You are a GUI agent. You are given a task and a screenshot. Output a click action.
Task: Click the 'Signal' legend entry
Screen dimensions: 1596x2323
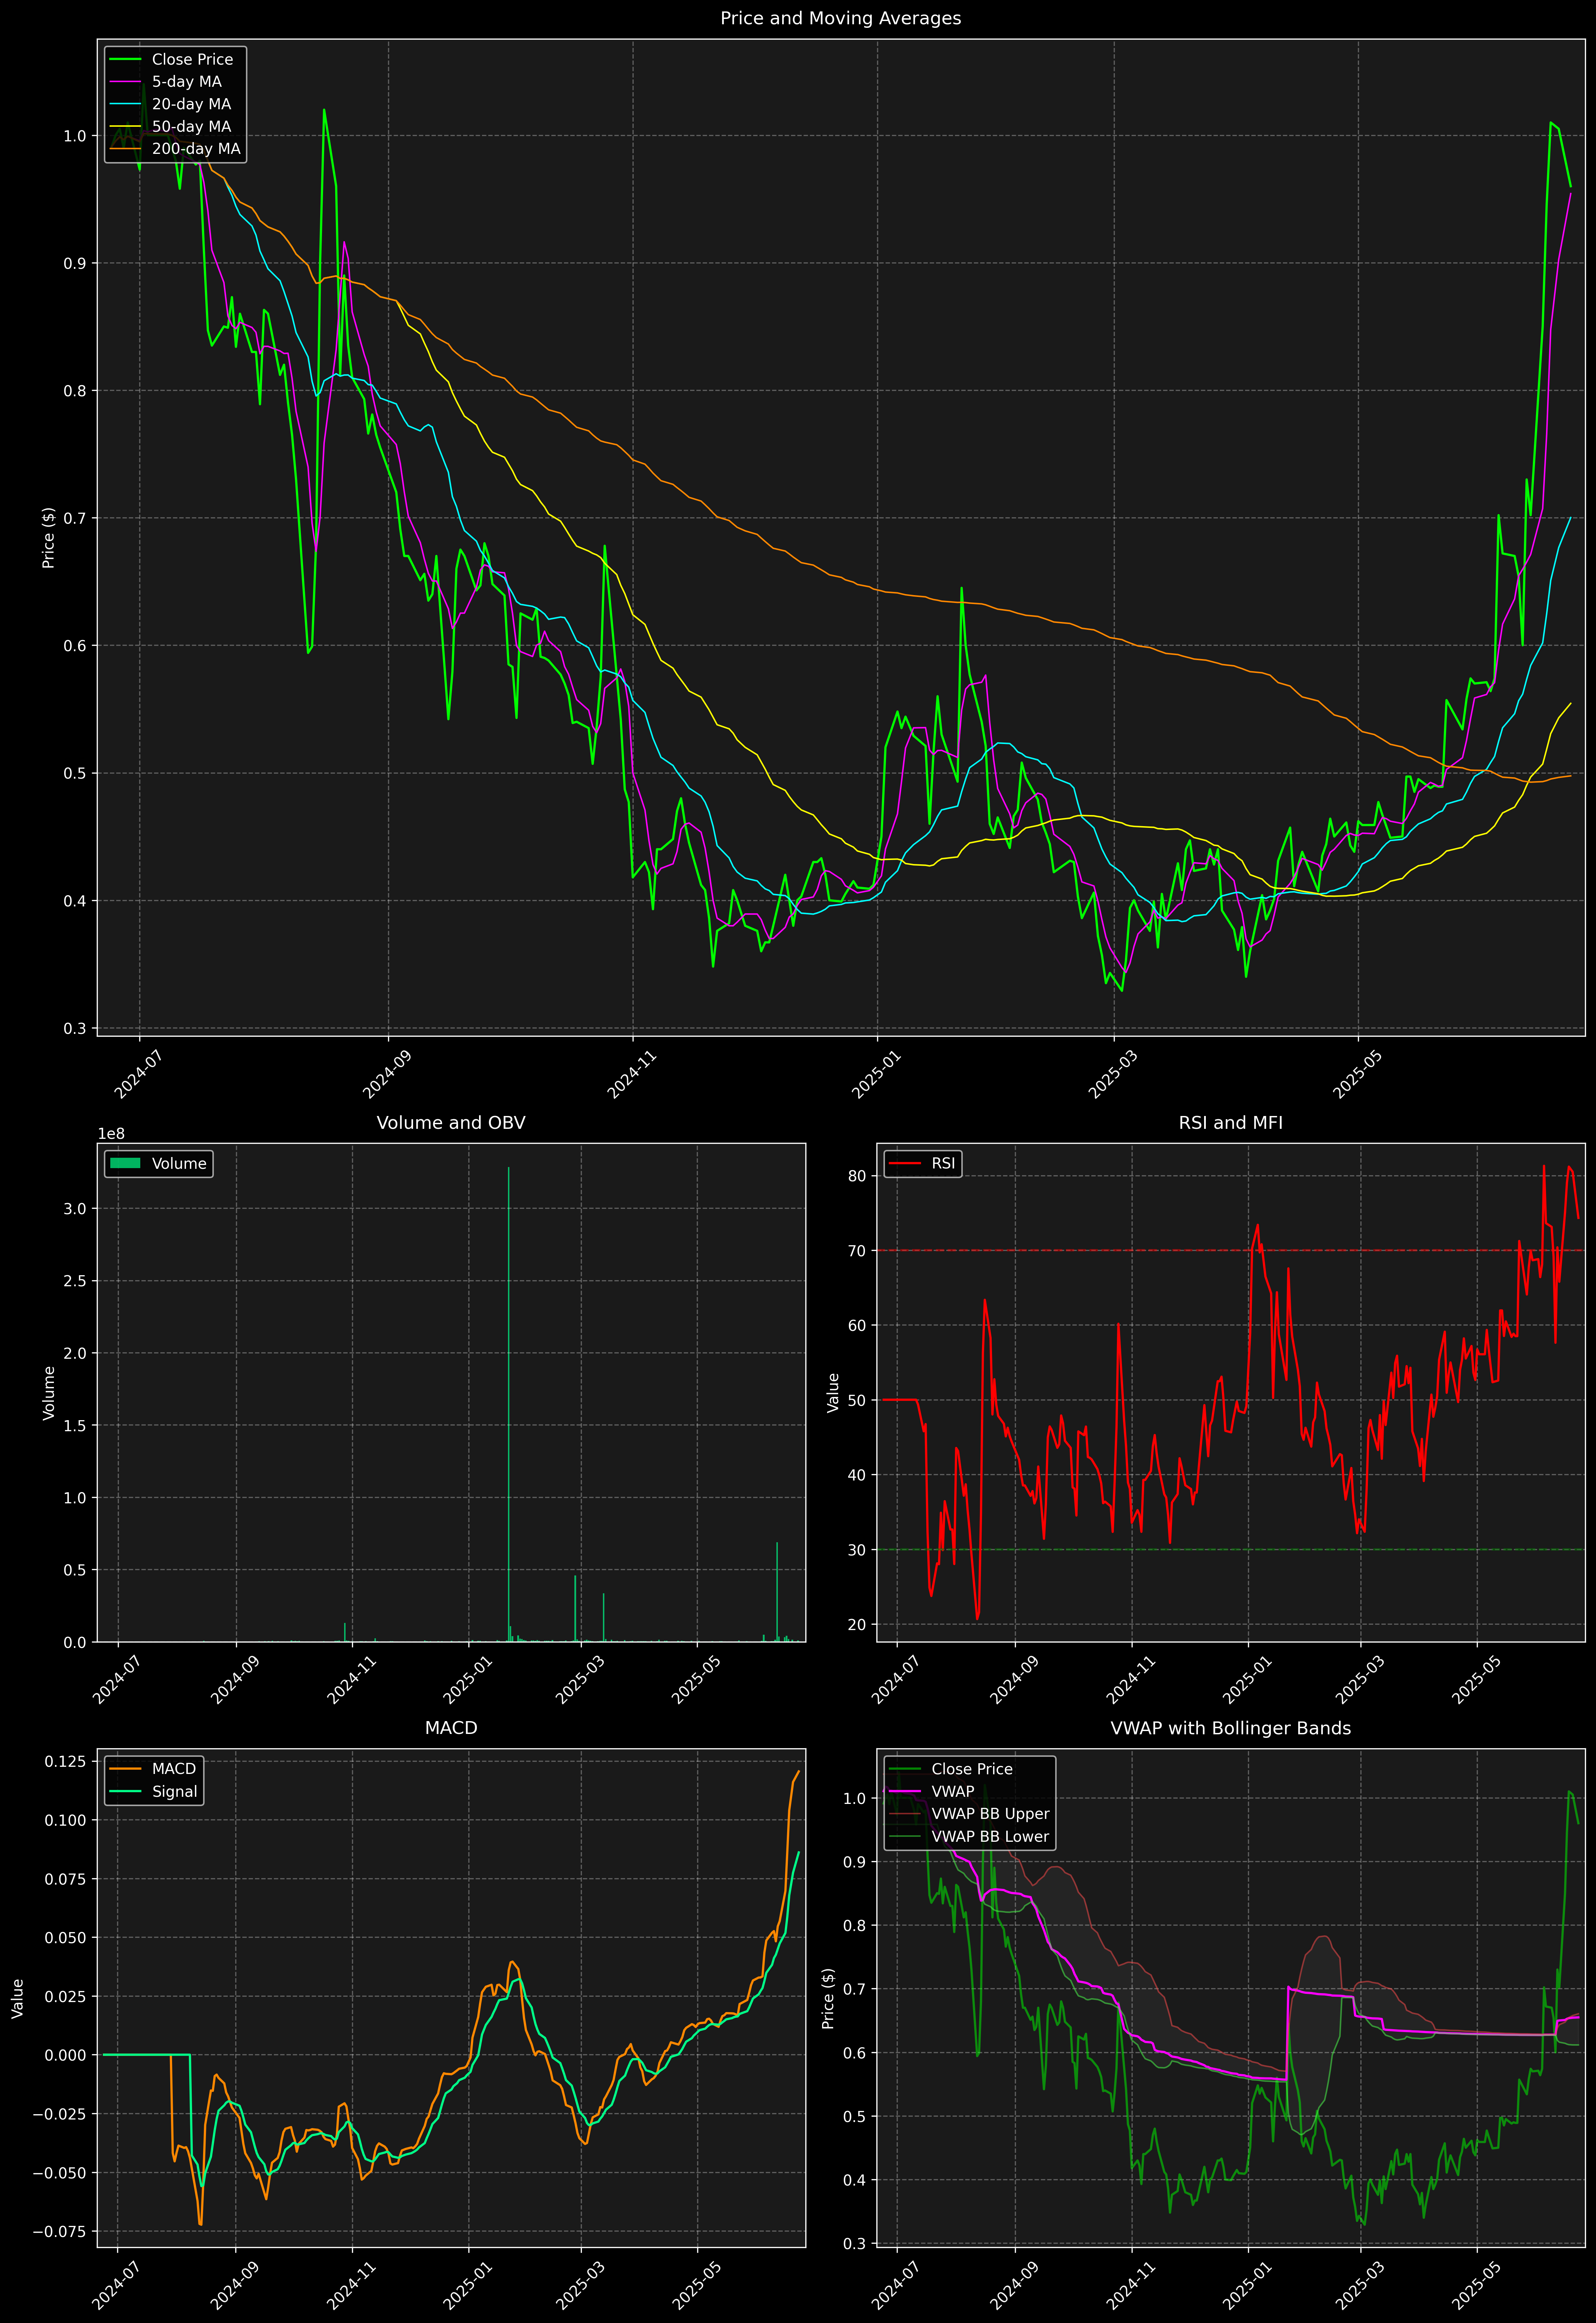click(175, 1792)
